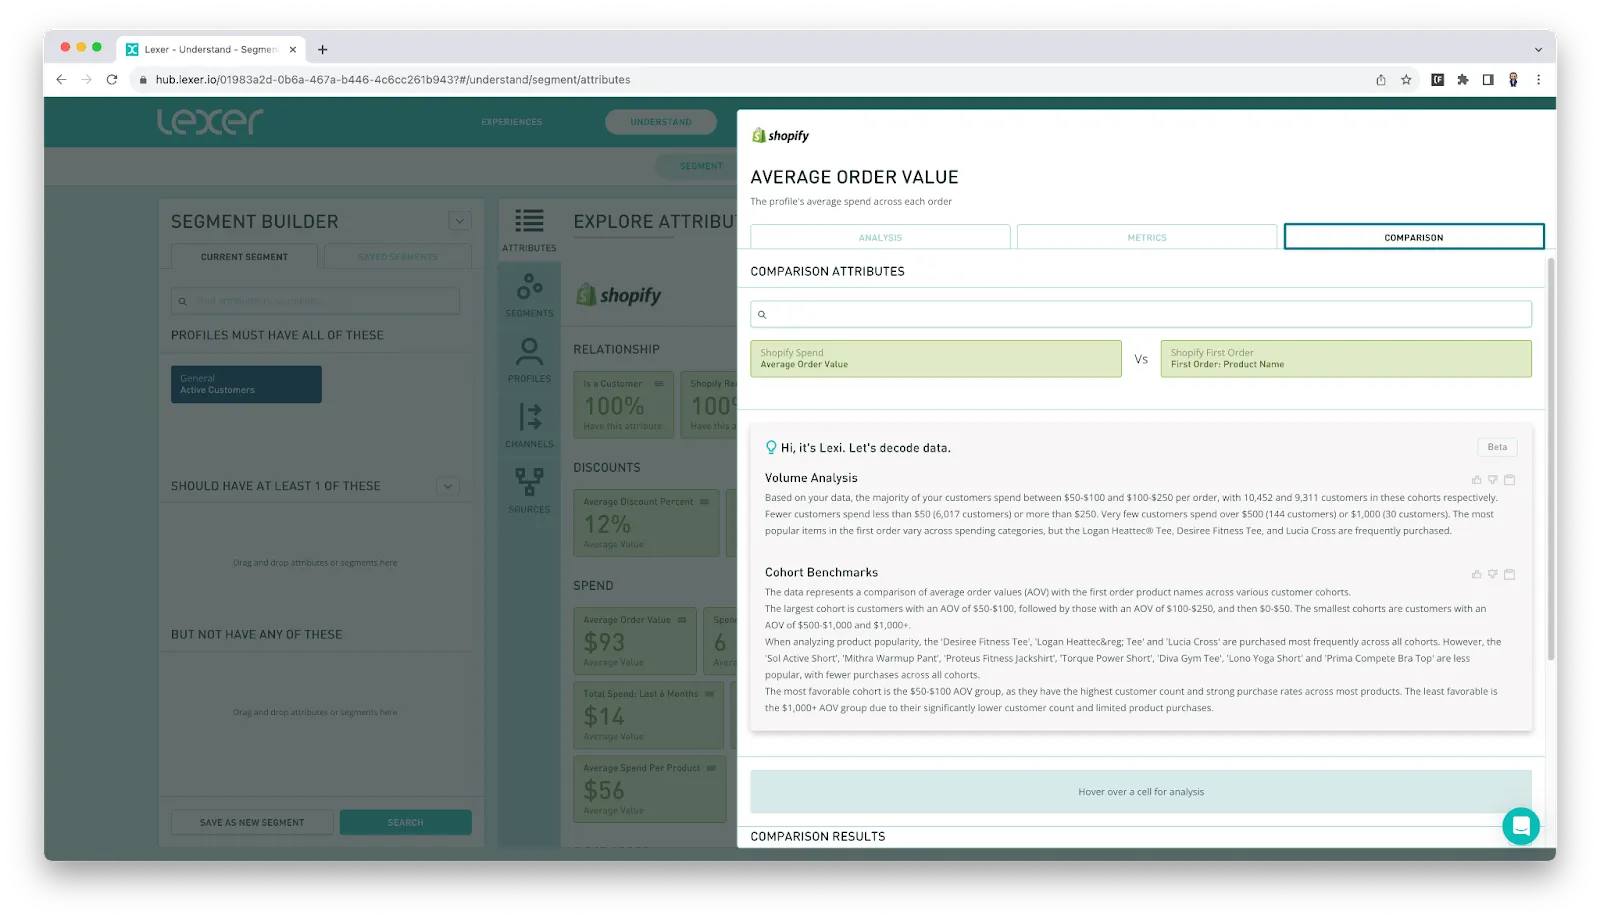Click the Comparison Results heading
Screen dimensions: 1600x919
click(x=818, y=836)
